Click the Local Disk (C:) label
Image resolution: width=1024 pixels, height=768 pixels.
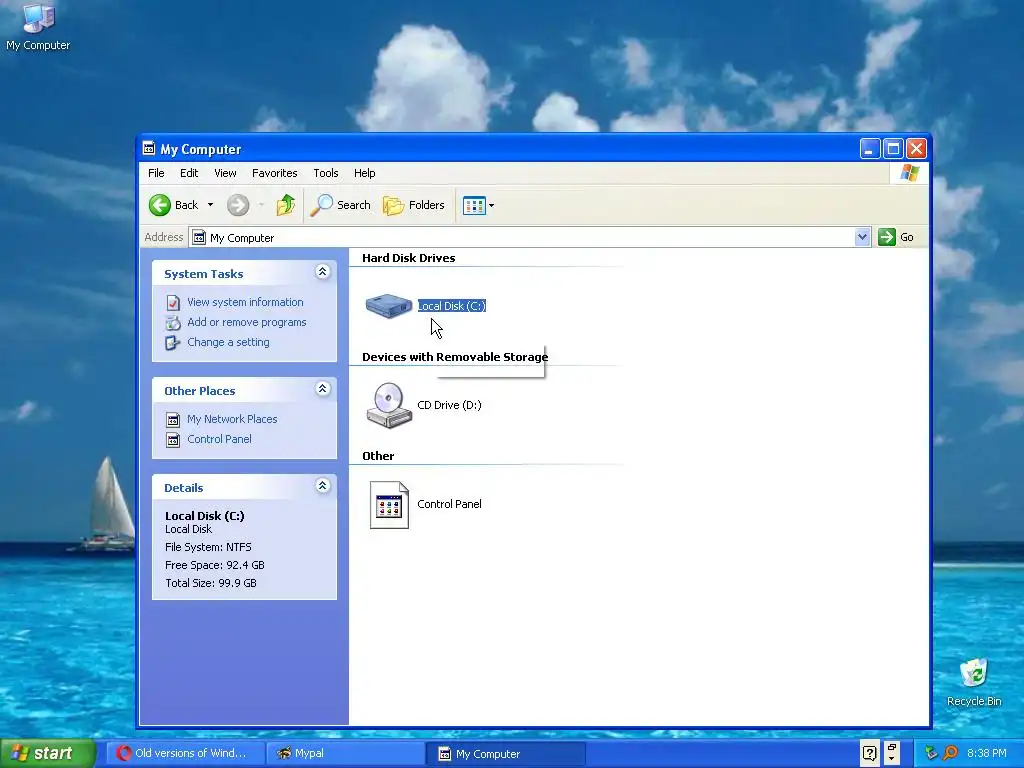point(452,306)
